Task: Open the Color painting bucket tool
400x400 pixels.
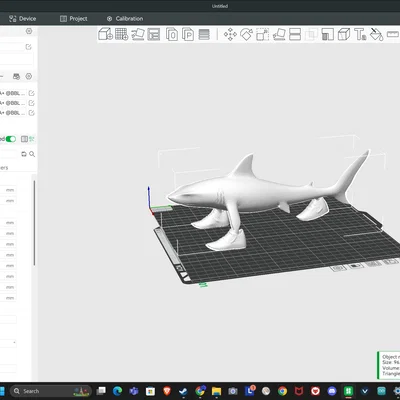Action: [x=377, y=34]
